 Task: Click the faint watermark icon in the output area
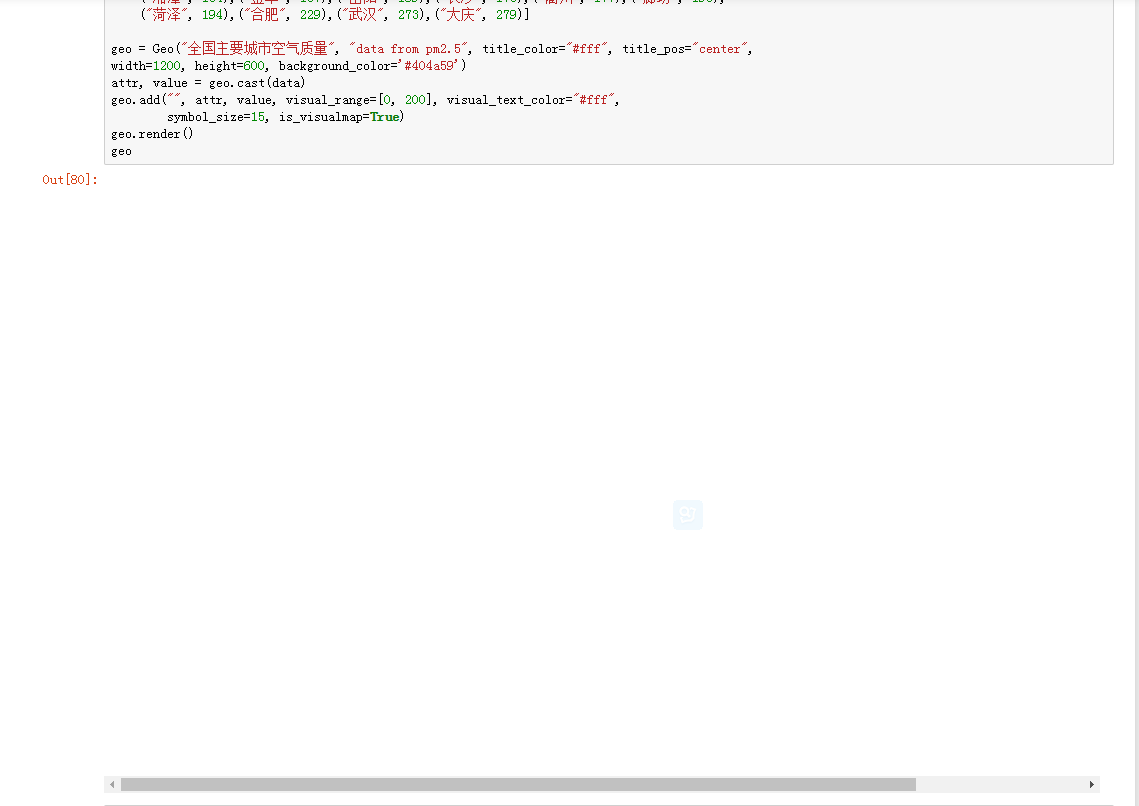(687, 514)
